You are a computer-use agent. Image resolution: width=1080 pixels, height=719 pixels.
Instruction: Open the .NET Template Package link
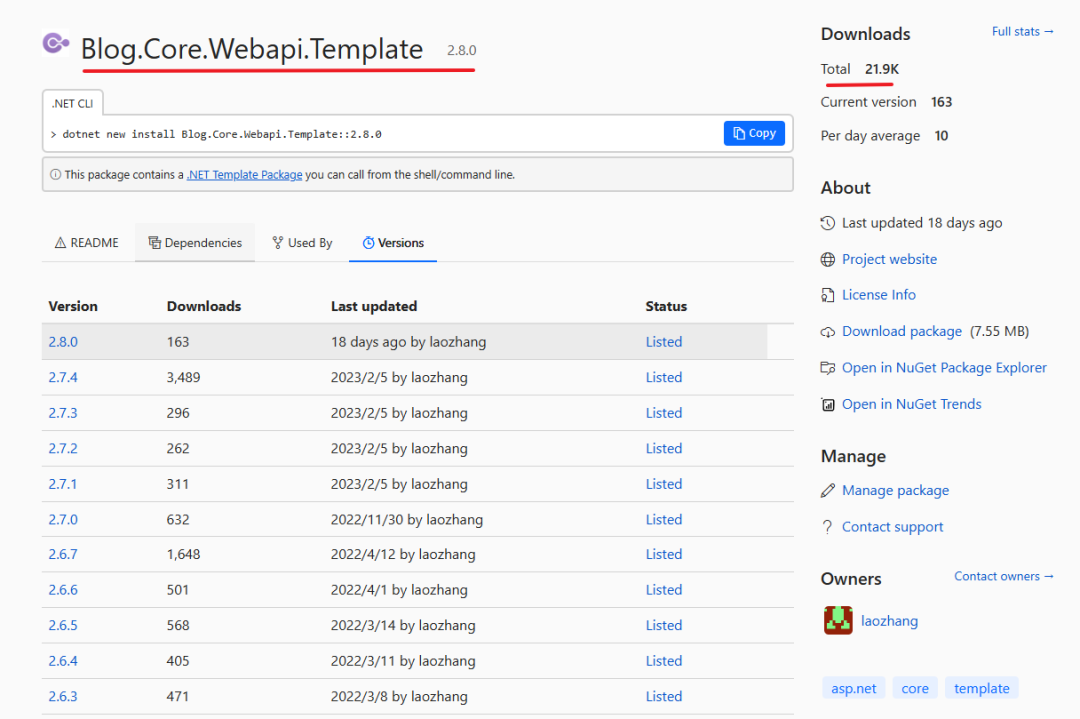(245, 175)
